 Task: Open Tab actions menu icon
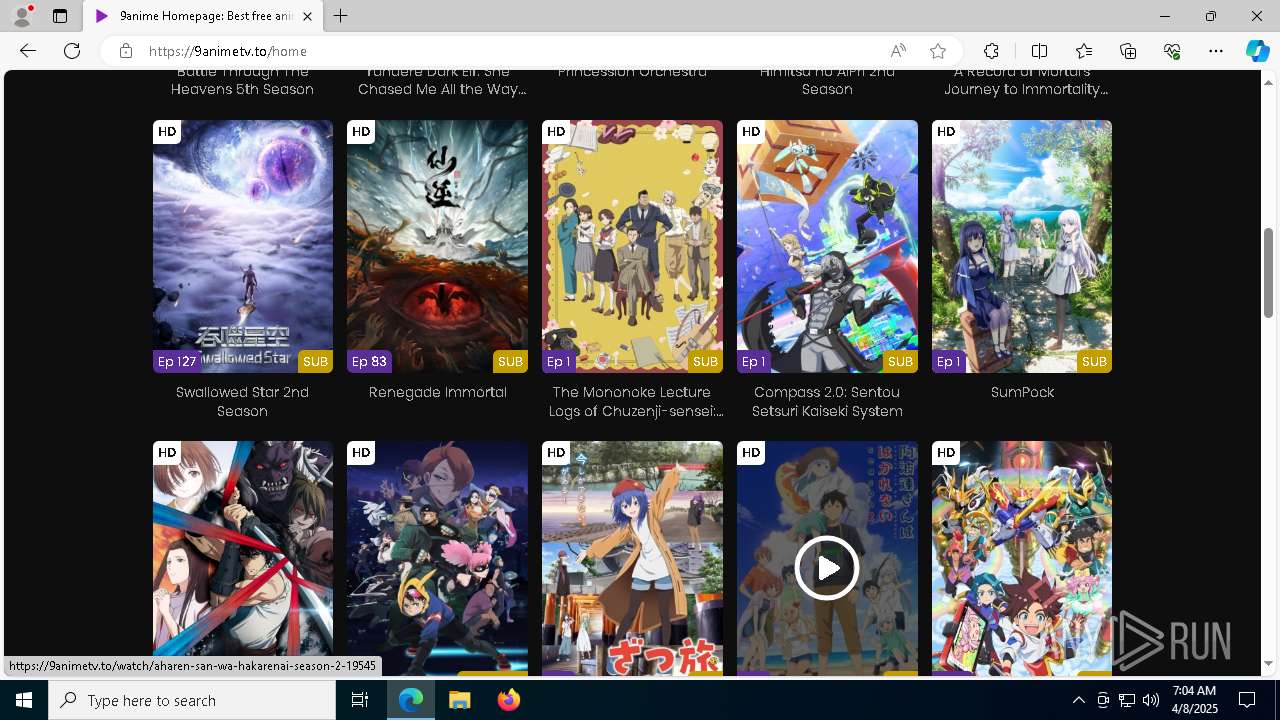point(60,16)
